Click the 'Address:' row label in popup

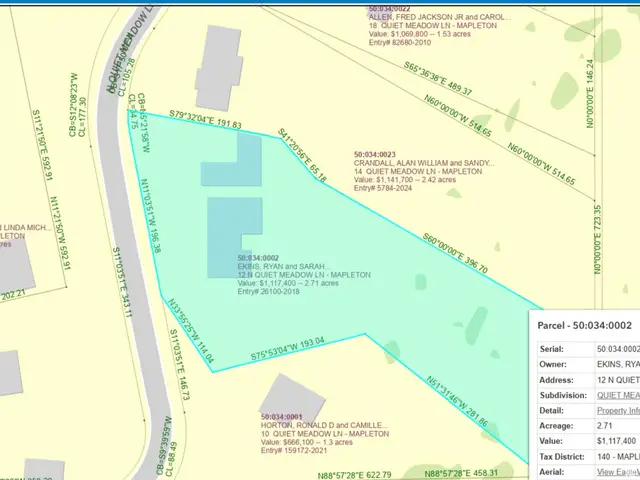point(556,380)
